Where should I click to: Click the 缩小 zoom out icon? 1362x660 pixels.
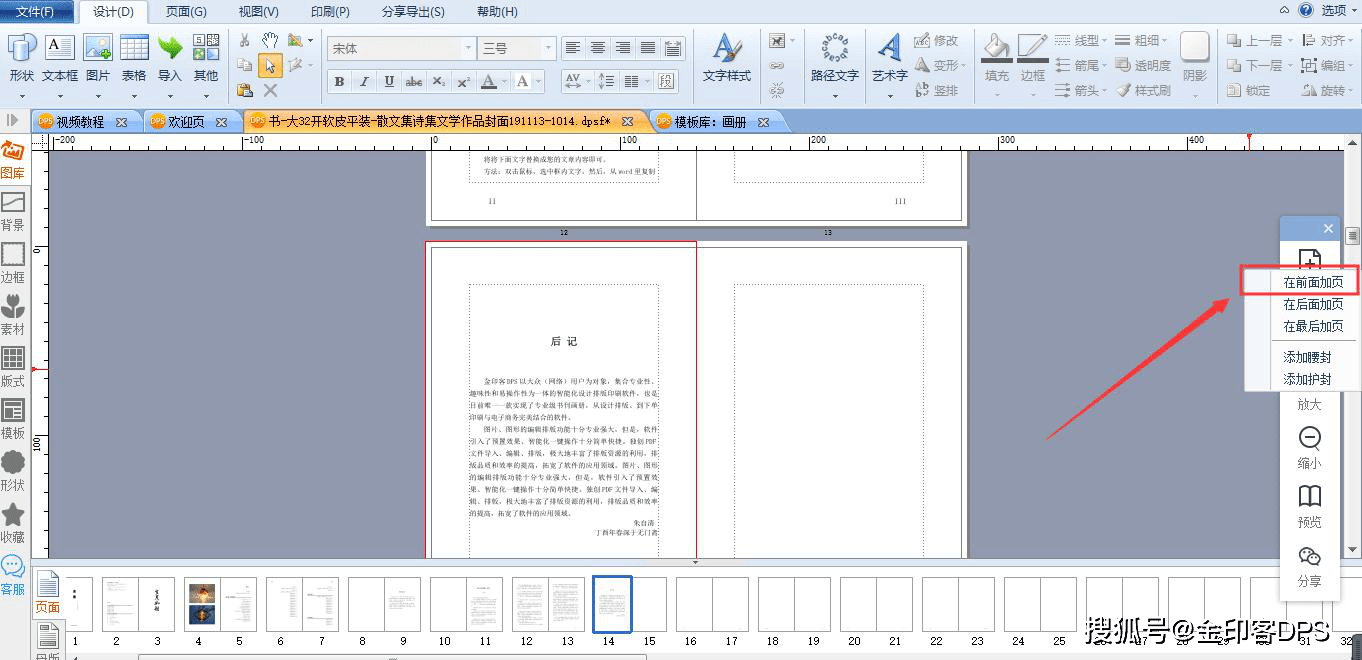click(1309, 446)
